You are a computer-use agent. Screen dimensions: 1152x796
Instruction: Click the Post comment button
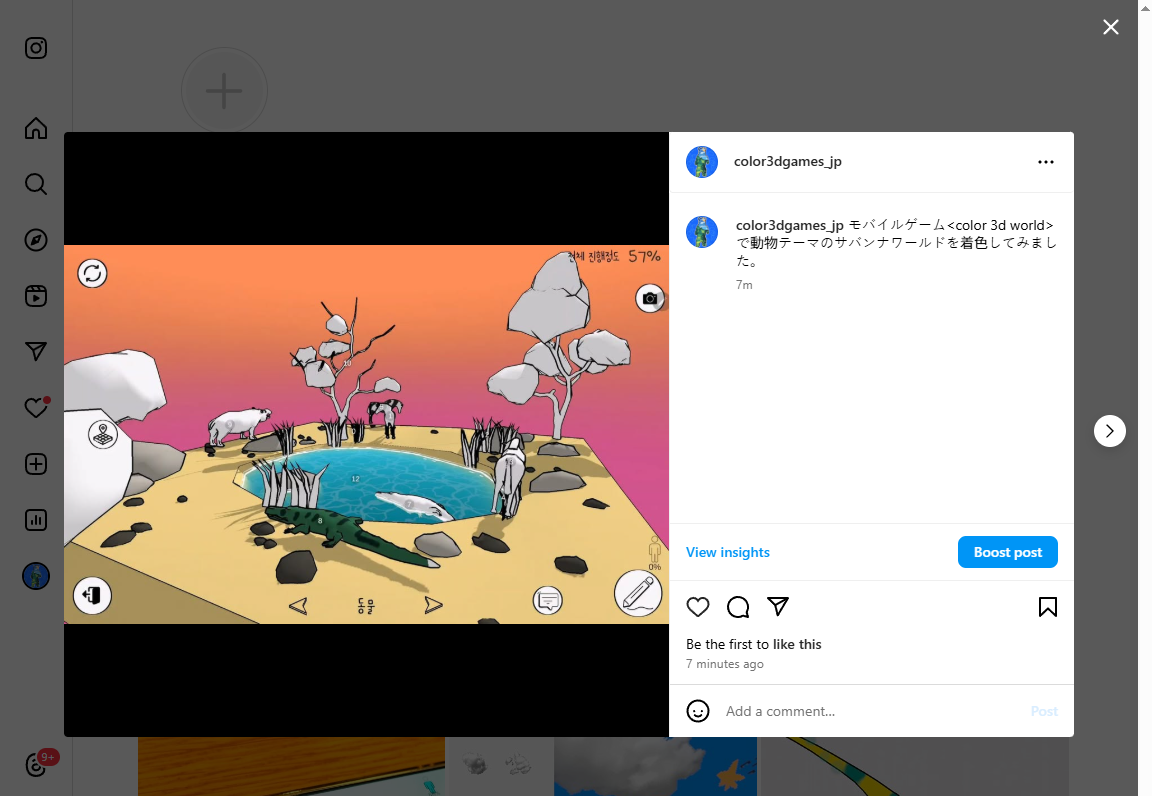[1043, 711]
